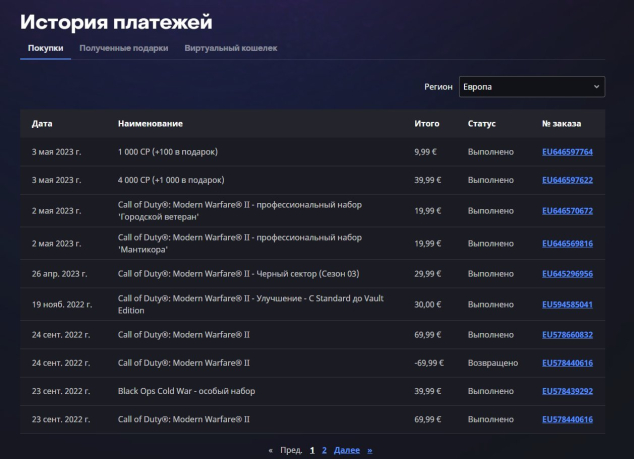Click order number EU578660832
Image resolution: width=634 pixels, height=459 pixels.
pos(567,335)
